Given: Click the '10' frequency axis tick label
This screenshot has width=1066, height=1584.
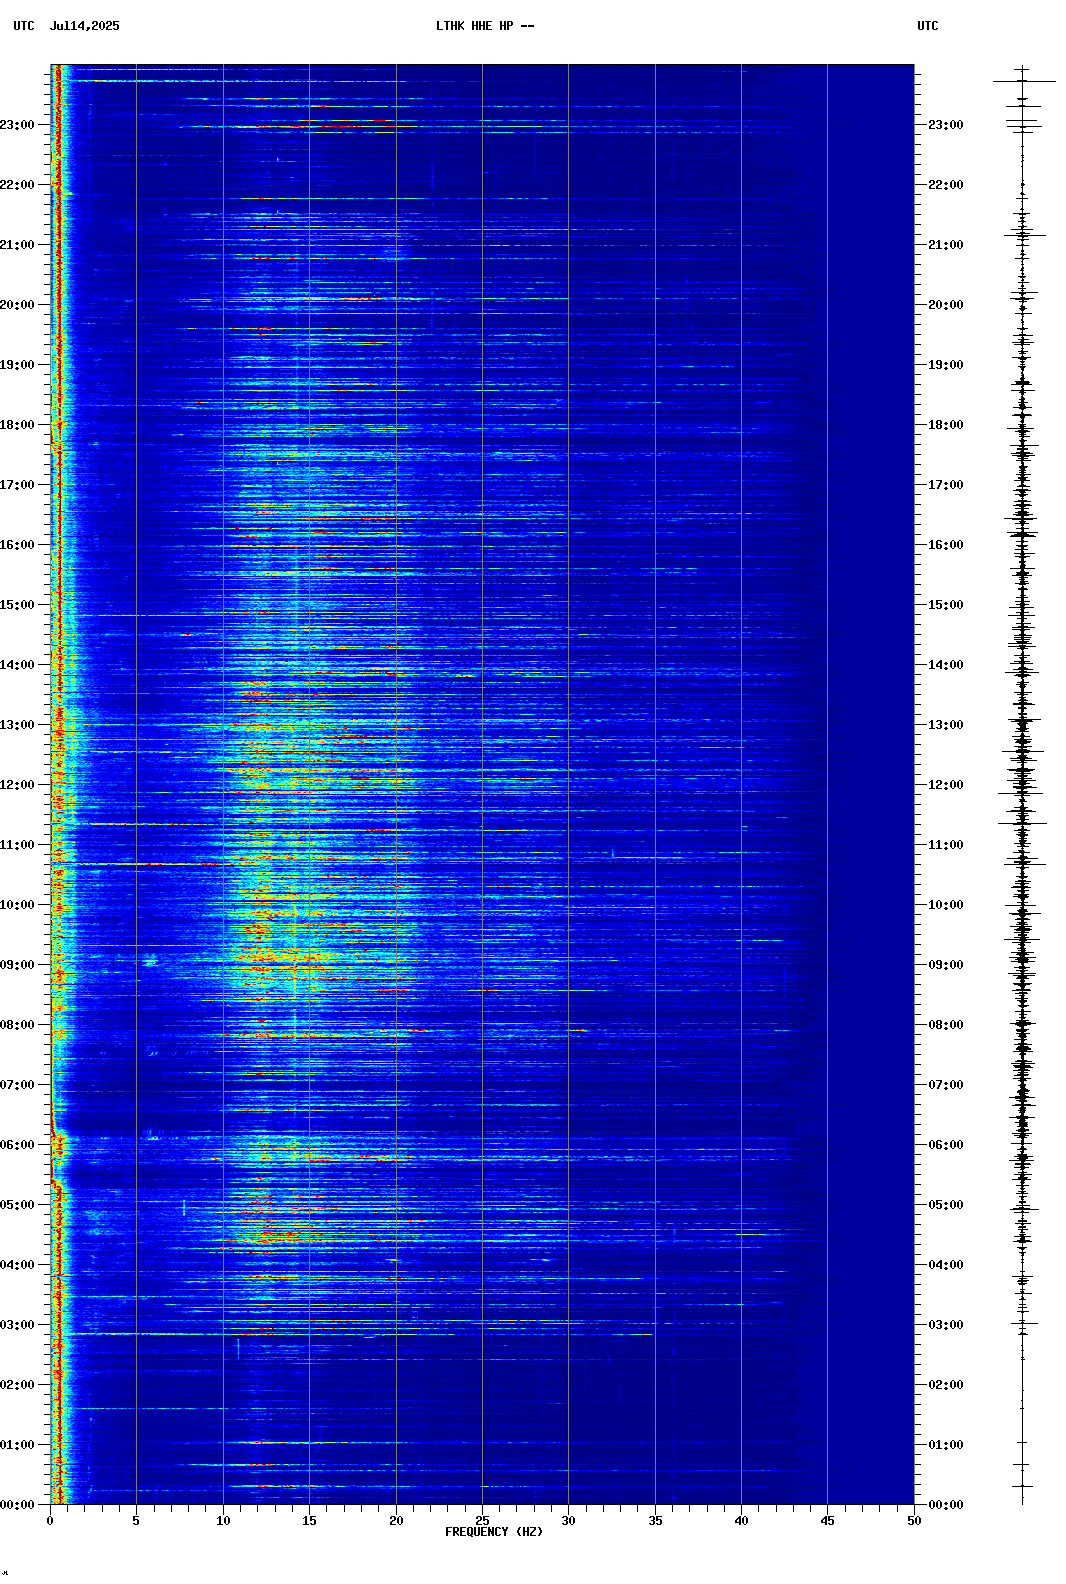Looking at the screenshot, I should 223,1521.
